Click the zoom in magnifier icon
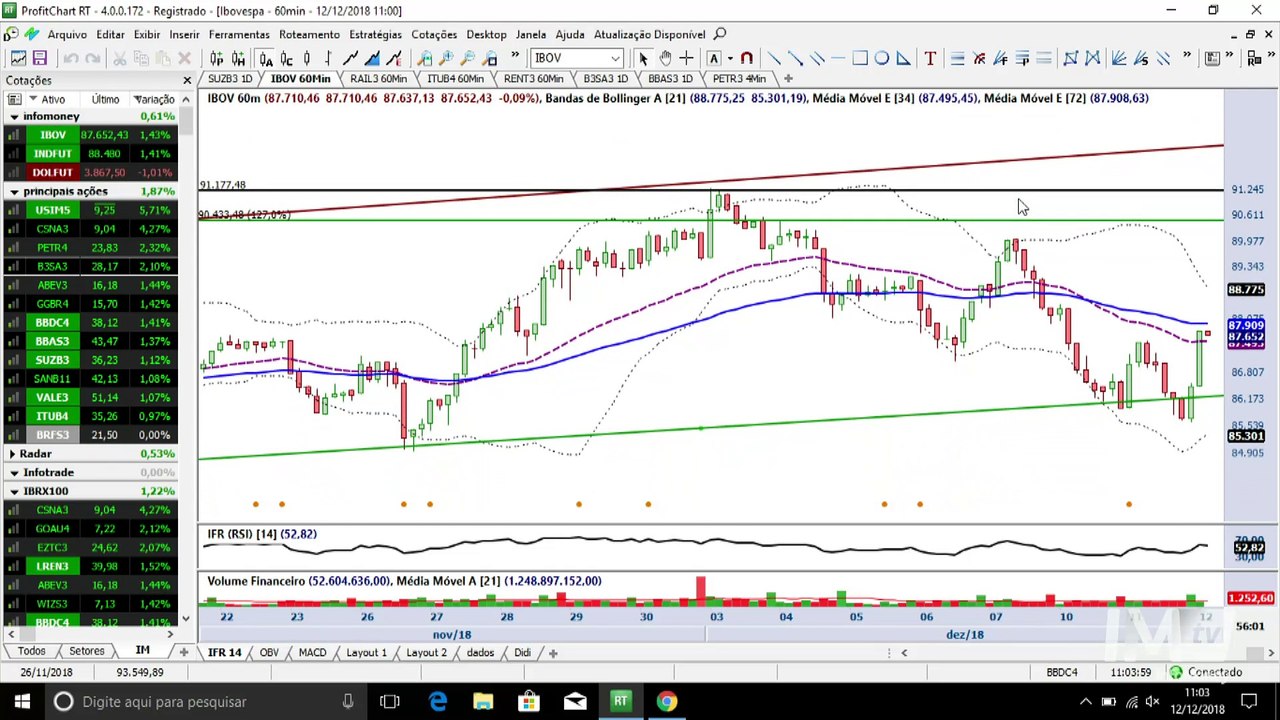Image resolution: width=1280 pixels, height=720 pixels. pos(446,58)
